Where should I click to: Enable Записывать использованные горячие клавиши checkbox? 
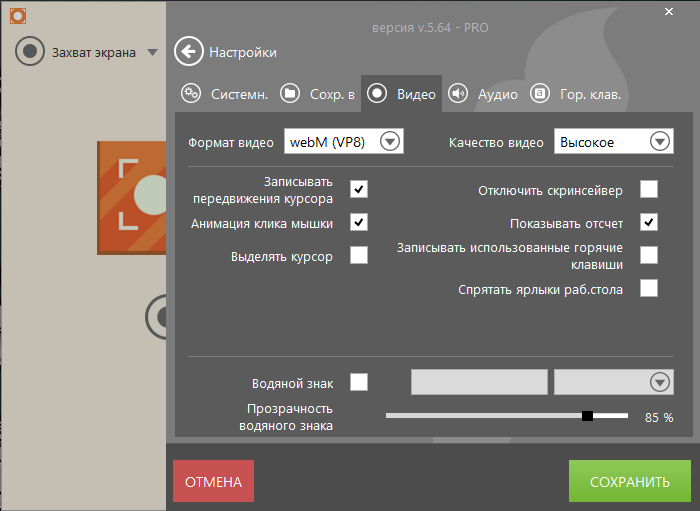pyautogui.click(x=649, y=255)
